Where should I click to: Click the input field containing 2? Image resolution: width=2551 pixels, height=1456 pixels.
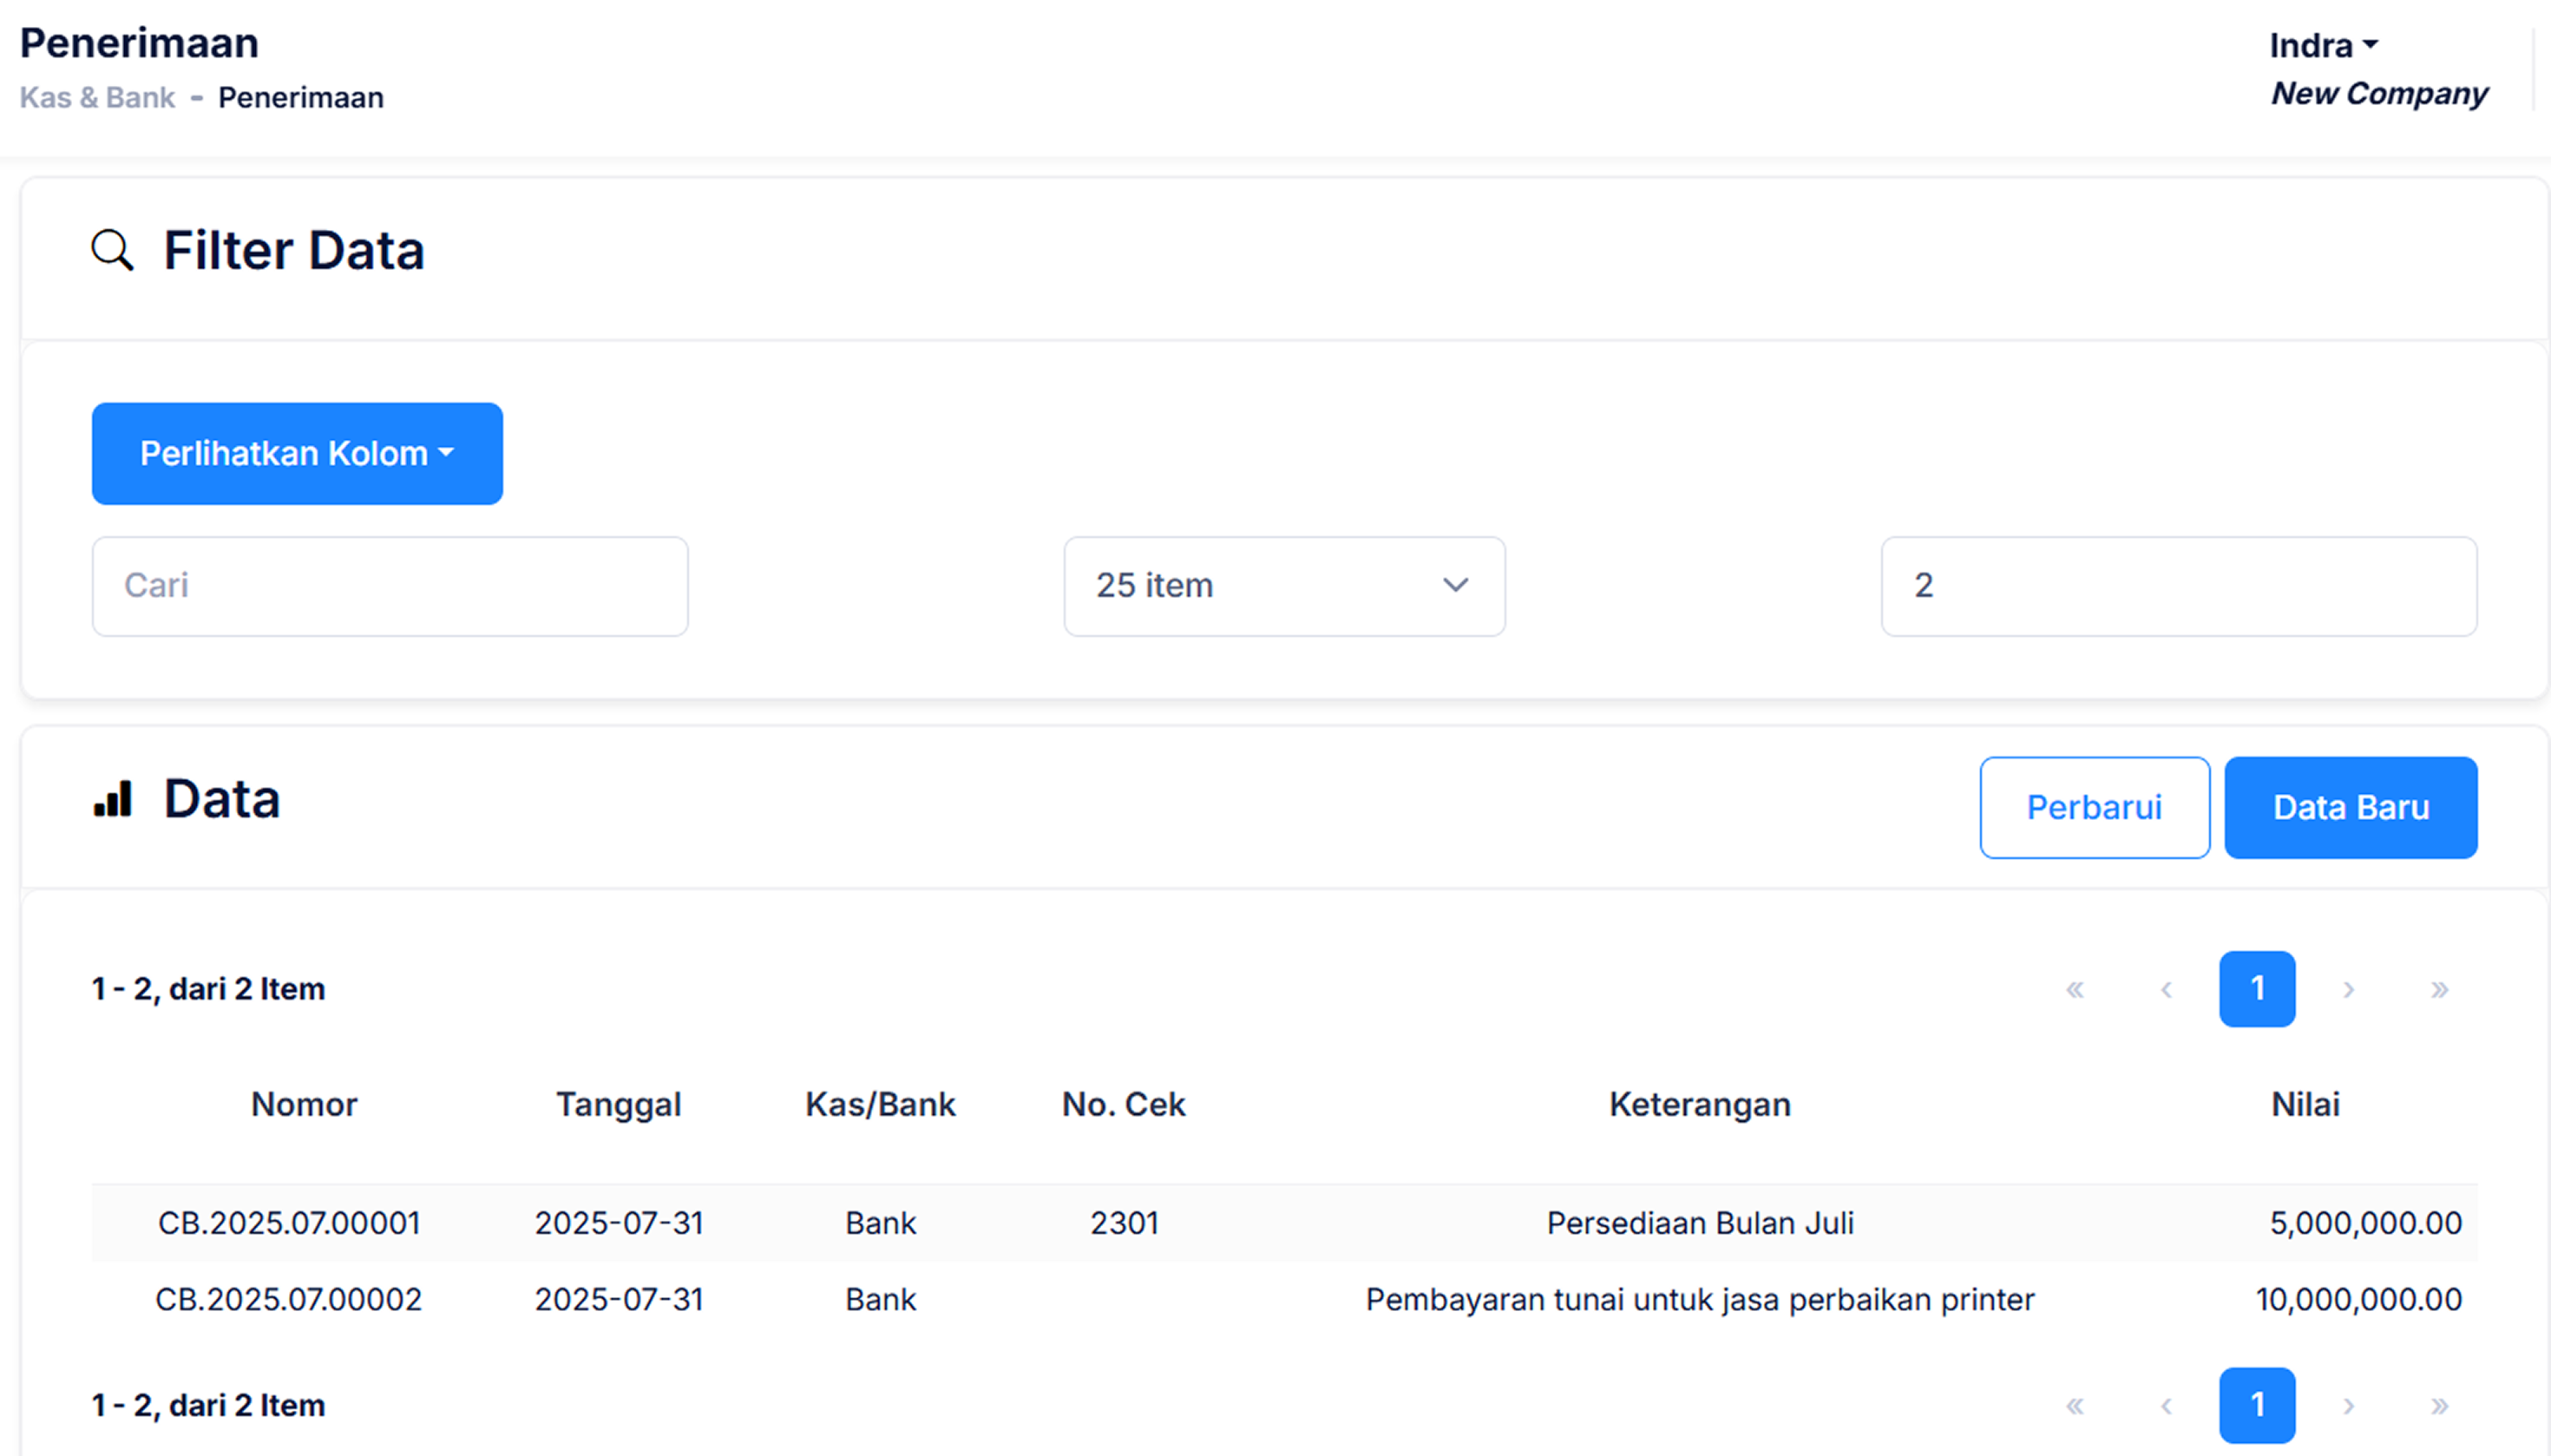(2178, 586)
